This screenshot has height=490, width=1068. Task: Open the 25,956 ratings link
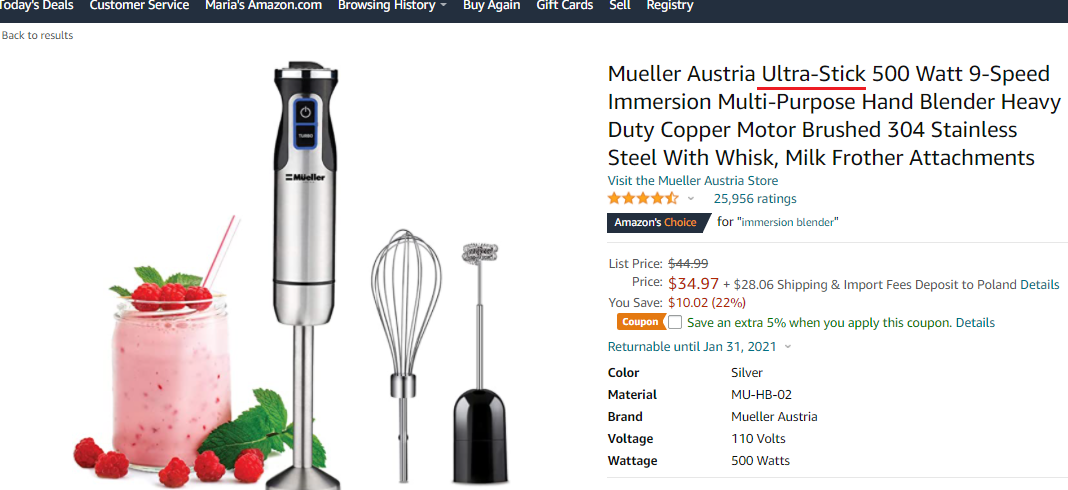[755, 199]
